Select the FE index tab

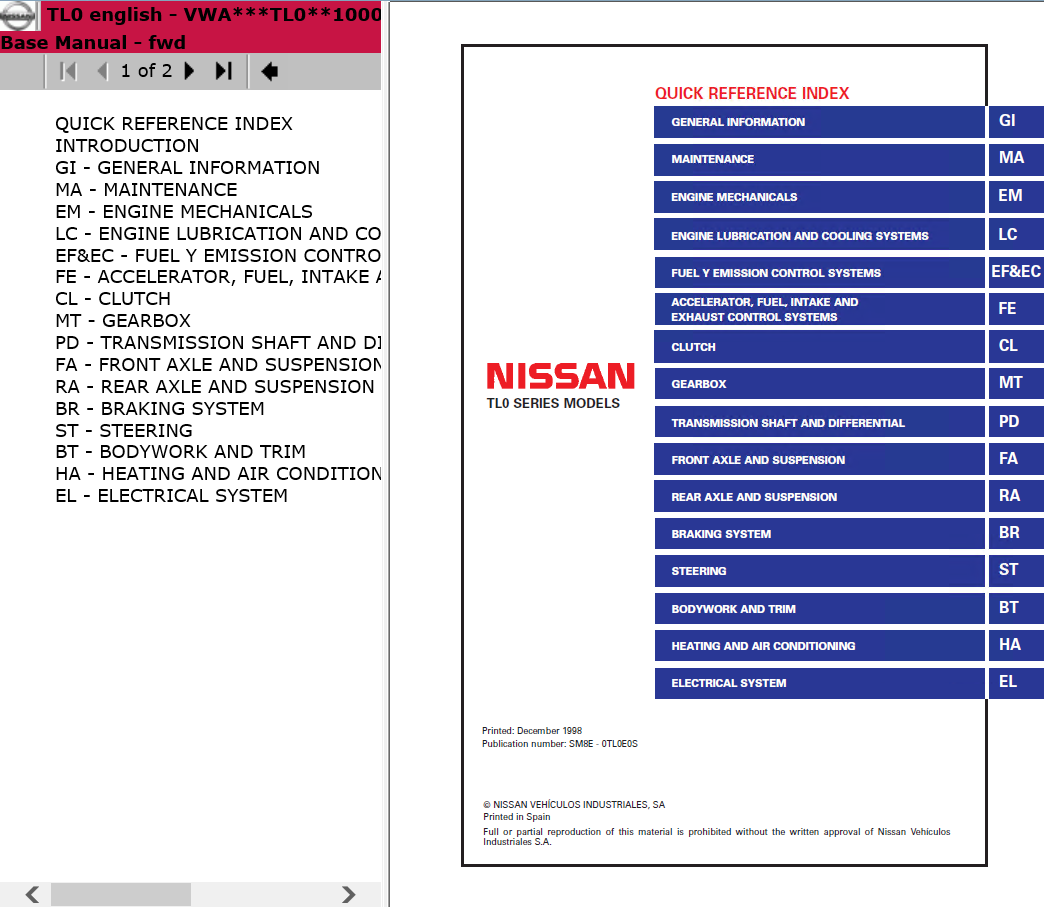point(1016,309)
